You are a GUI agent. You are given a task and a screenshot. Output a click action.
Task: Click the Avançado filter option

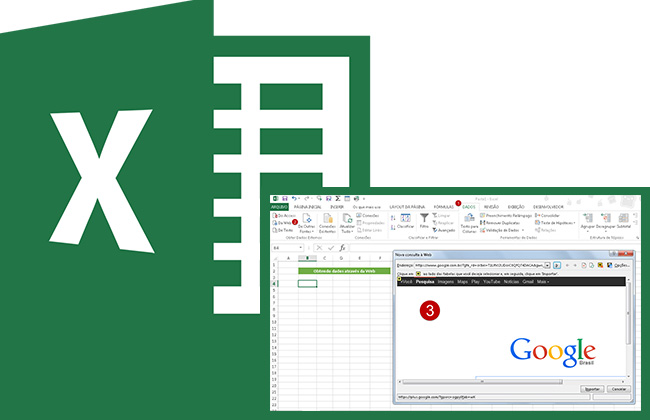(x=444, y=230)
